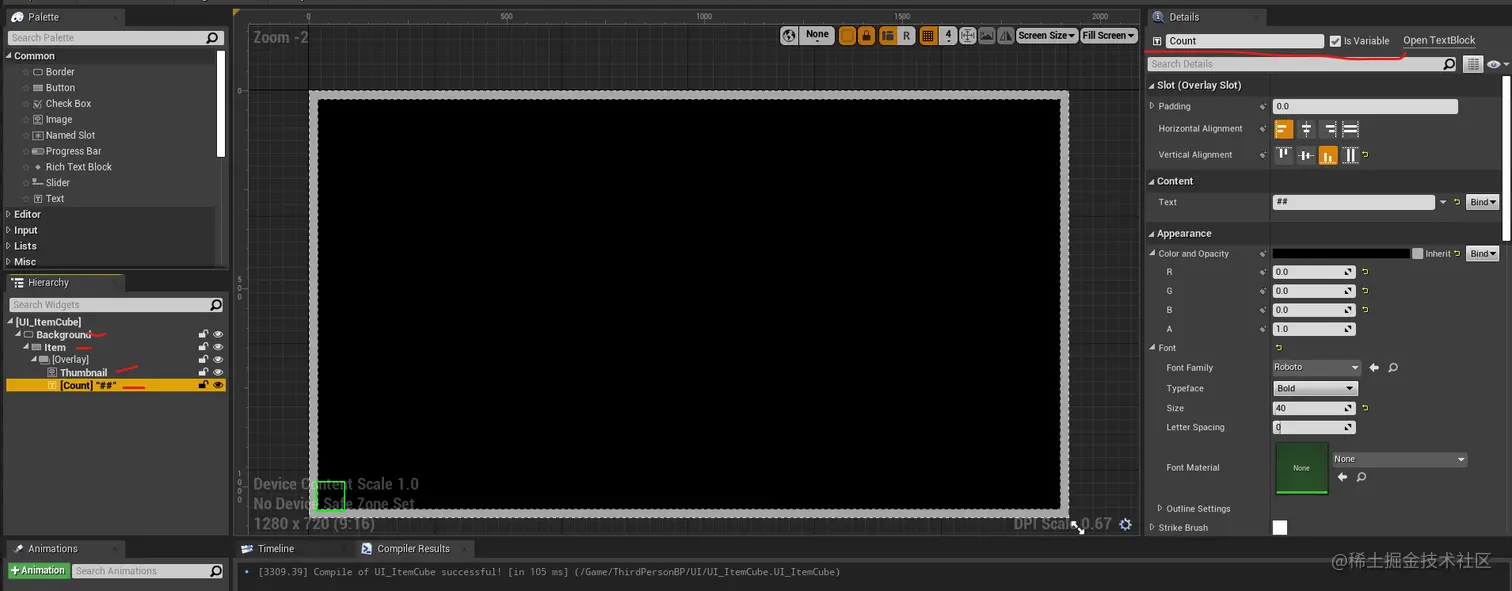1512x591 pixels.
Task: Open the localization globe preview icon
Action: [x=789, y=35]
